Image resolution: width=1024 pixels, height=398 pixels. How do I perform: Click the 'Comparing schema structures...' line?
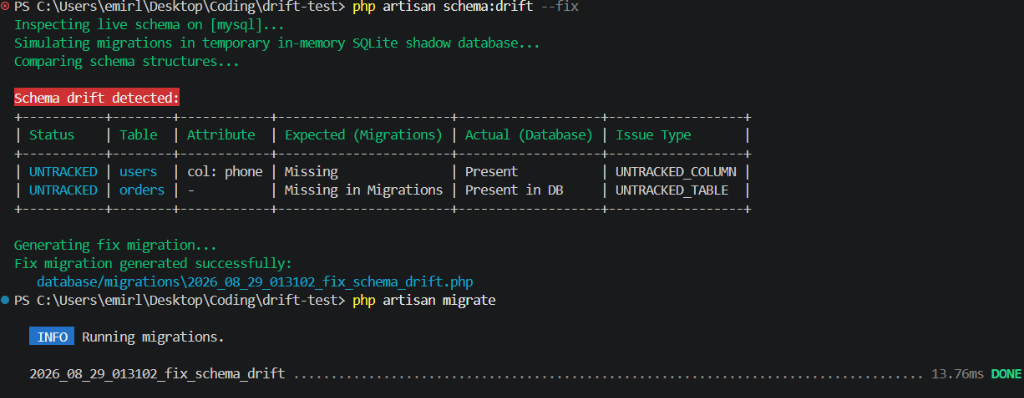(127, 62)
